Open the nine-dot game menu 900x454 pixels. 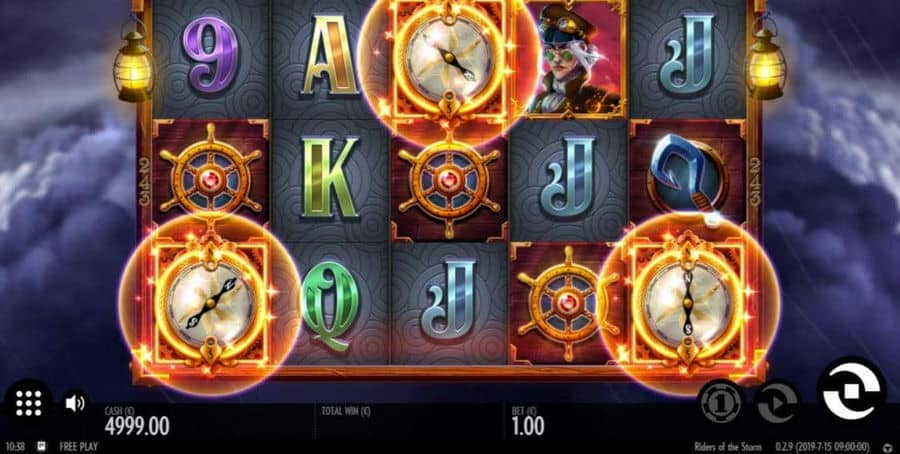click(x=28, y=404)
